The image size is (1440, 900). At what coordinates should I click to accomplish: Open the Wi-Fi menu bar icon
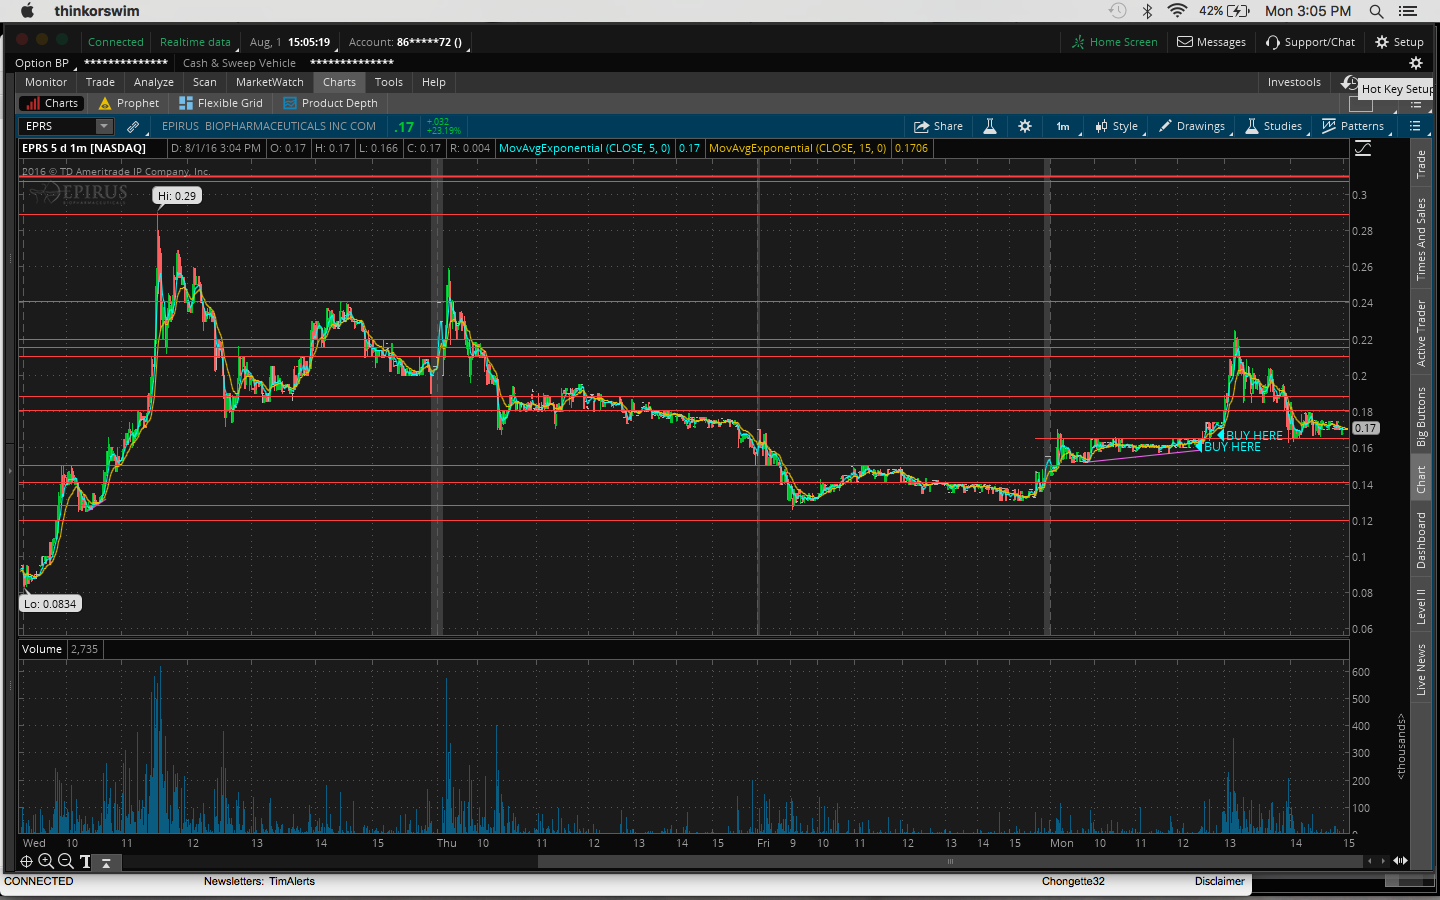pos(1177,11)
